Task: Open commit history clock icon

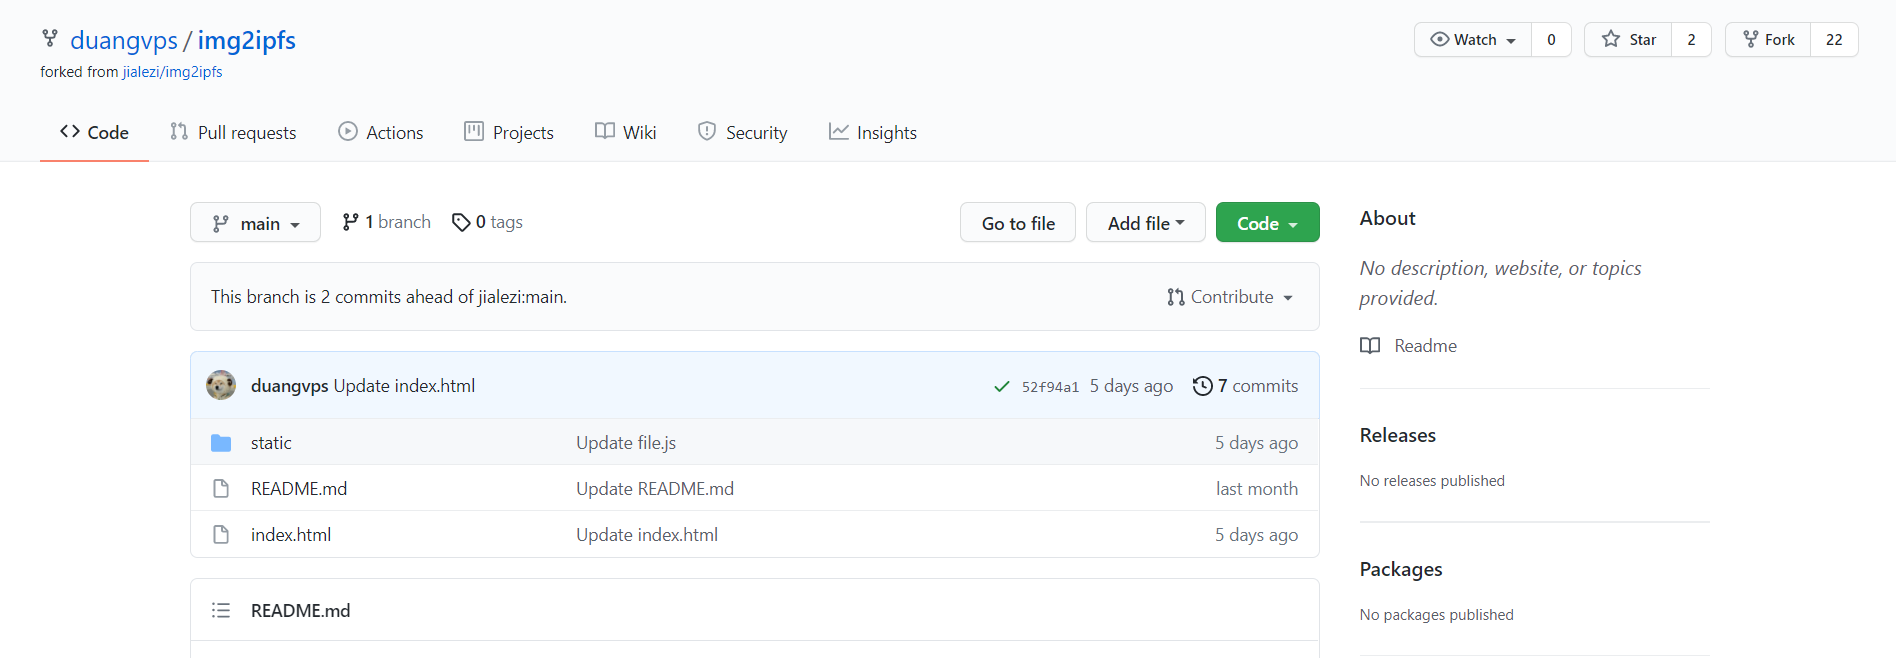Action: pos(1202,386)
